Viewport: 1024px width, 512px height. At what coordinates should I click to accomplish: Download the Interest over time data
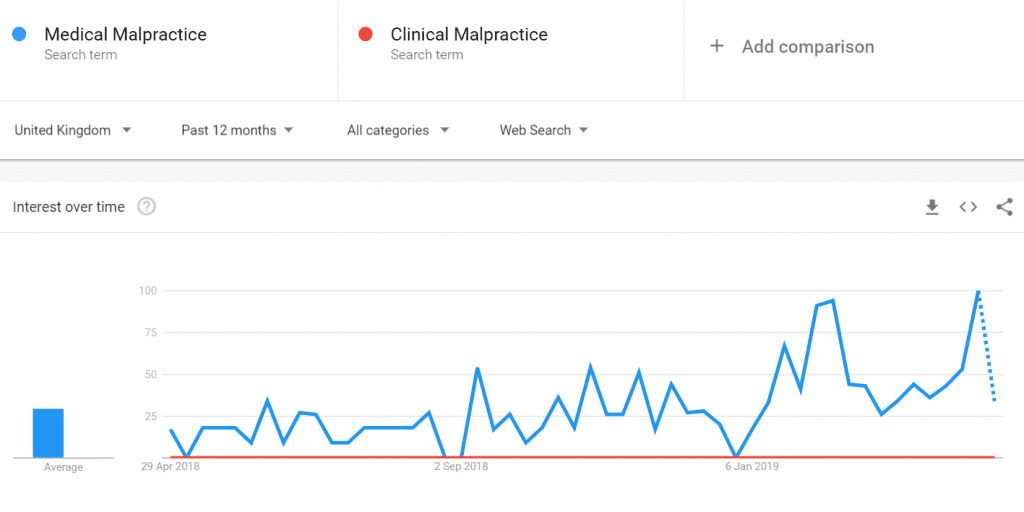coord(932,207)
